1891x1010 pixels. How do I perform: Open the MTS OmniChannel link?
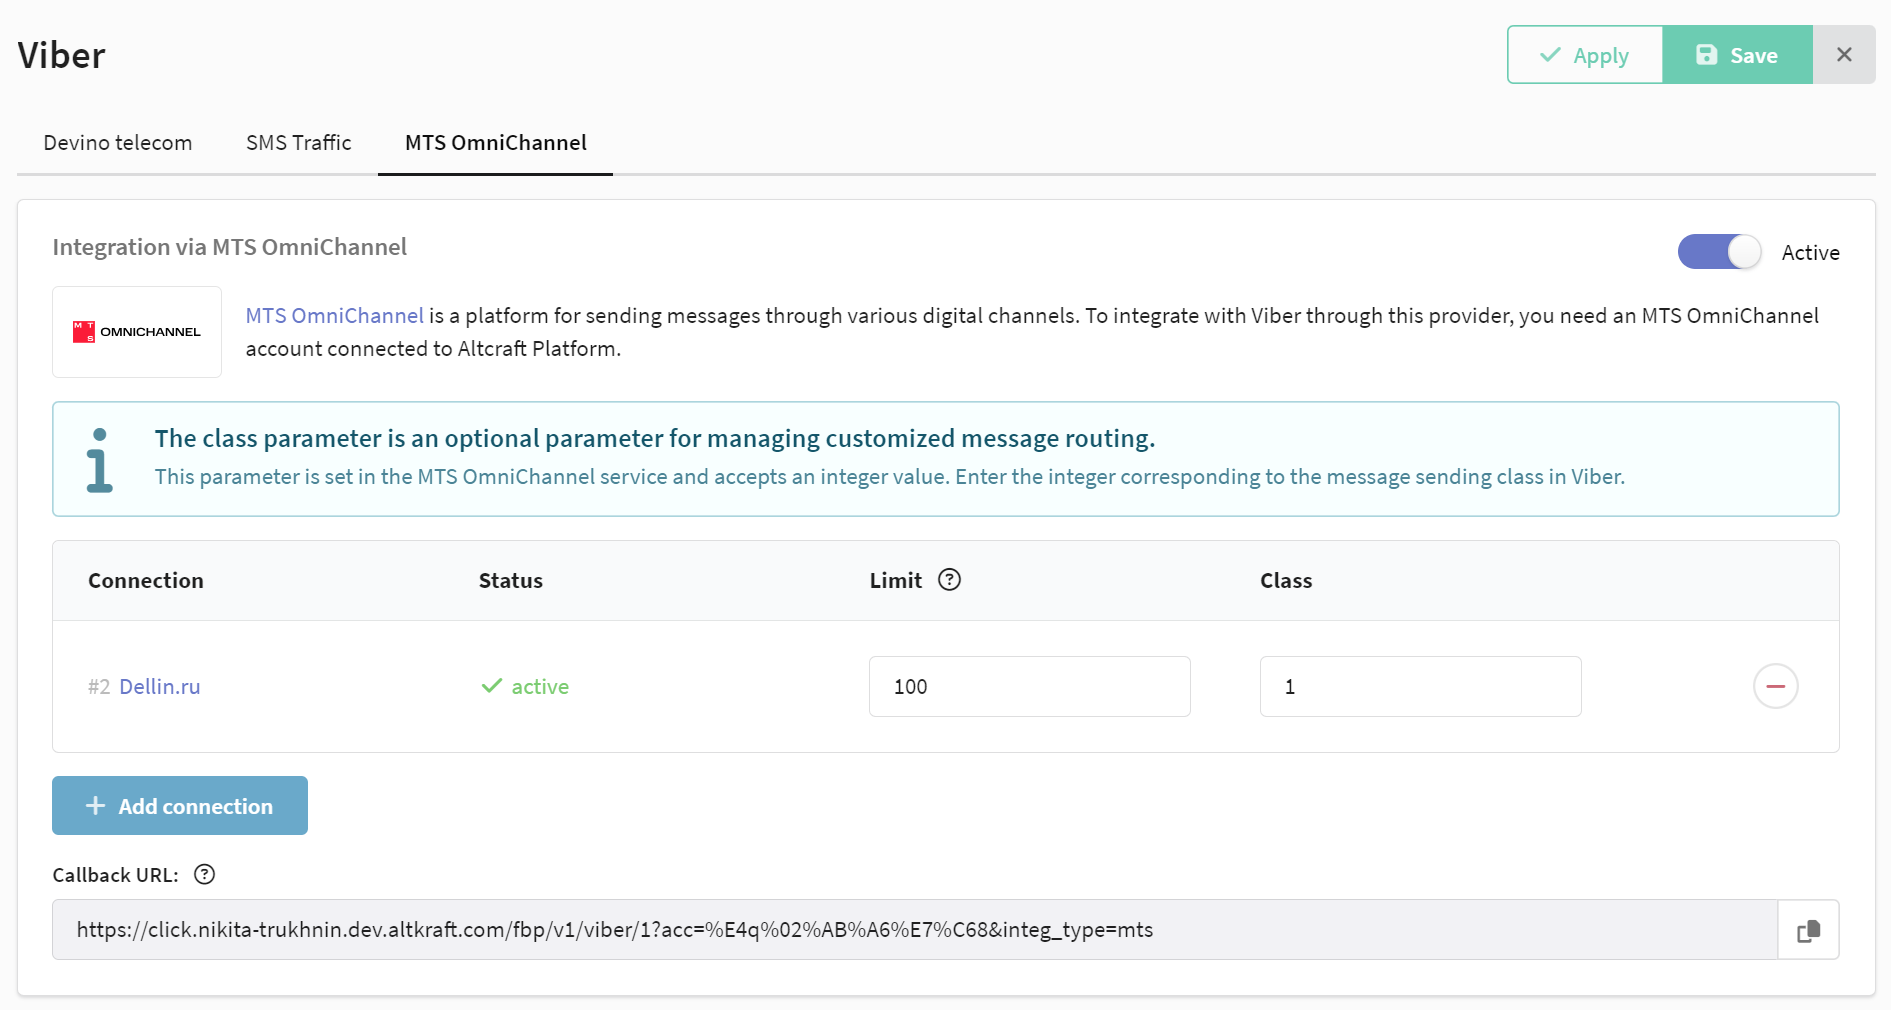pos(335,316)
